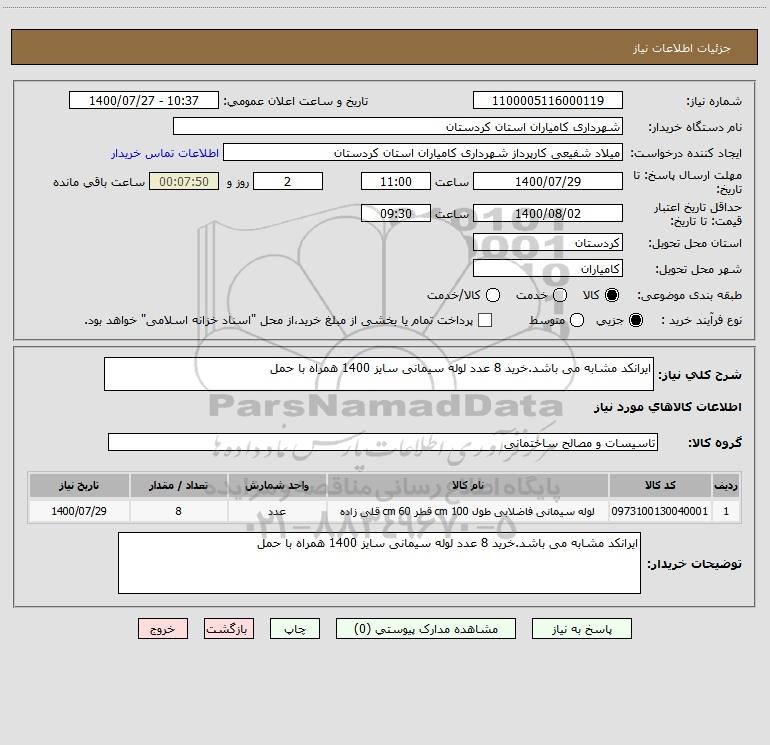Click the need date cell 1400/07/29
This screenshot has height=745, width=770.
79,511
